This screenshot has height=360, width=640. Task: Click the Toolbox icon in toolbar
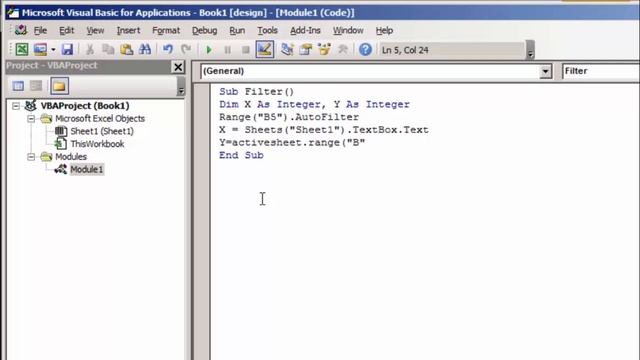click(x=343, y=50)
